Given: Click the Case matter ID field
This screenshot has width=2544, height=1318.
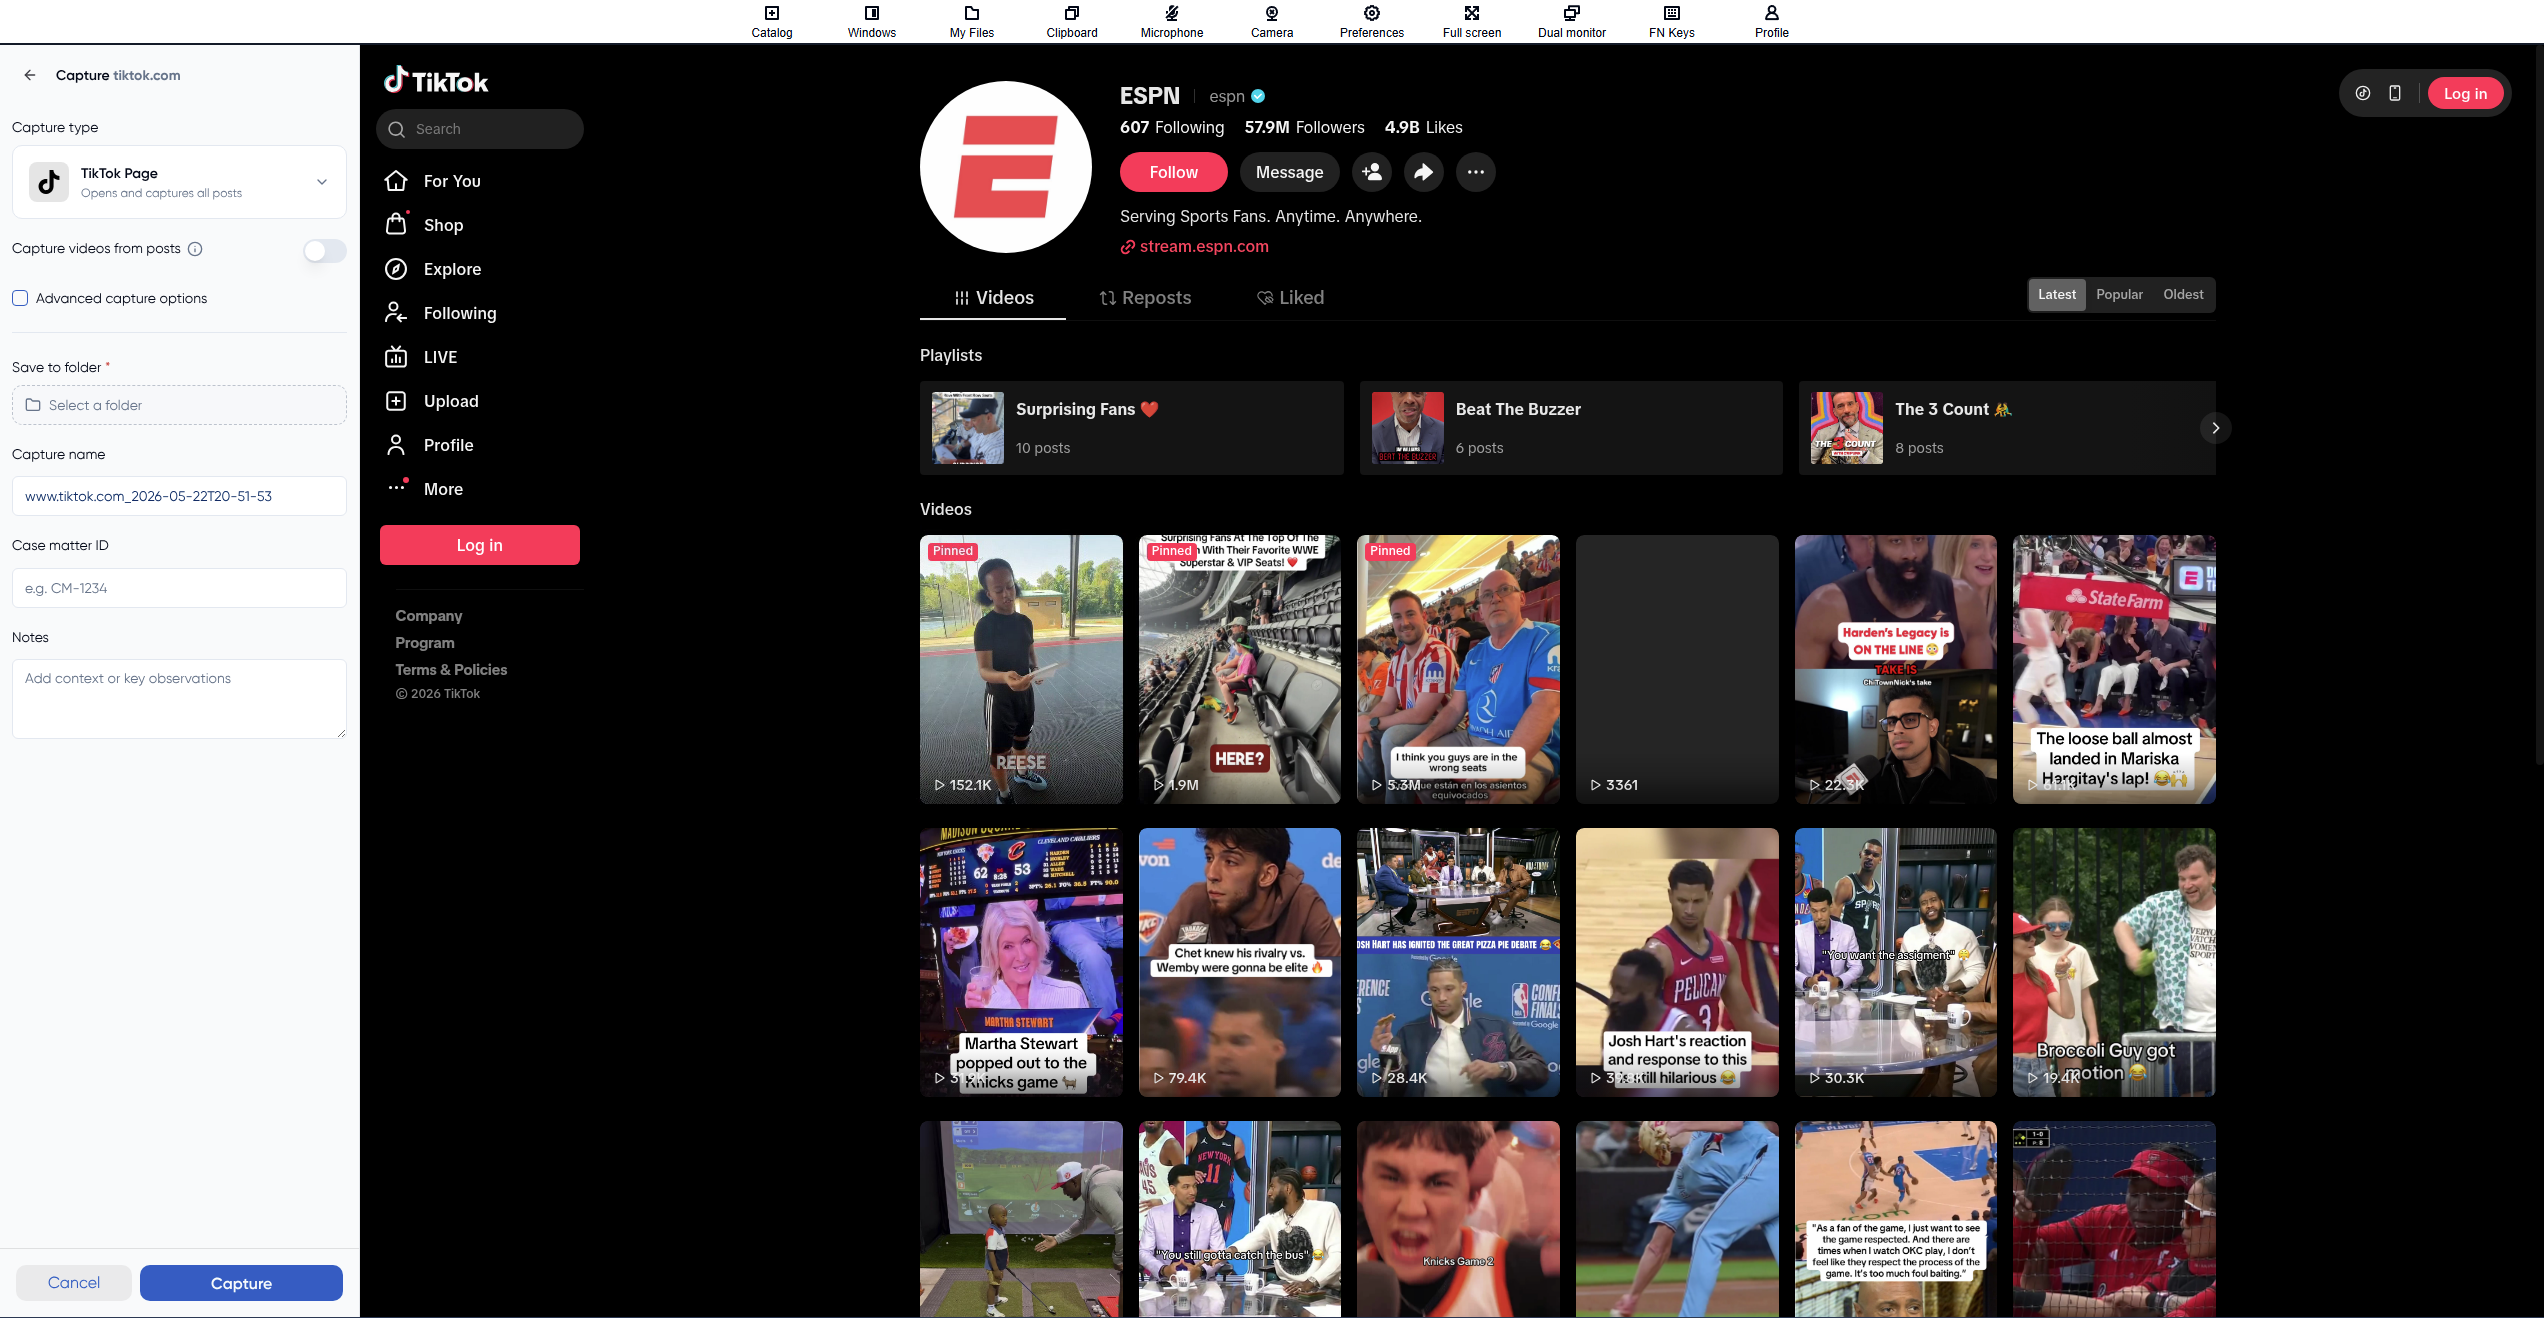Looking at the screenshot, I should (179, 588).
